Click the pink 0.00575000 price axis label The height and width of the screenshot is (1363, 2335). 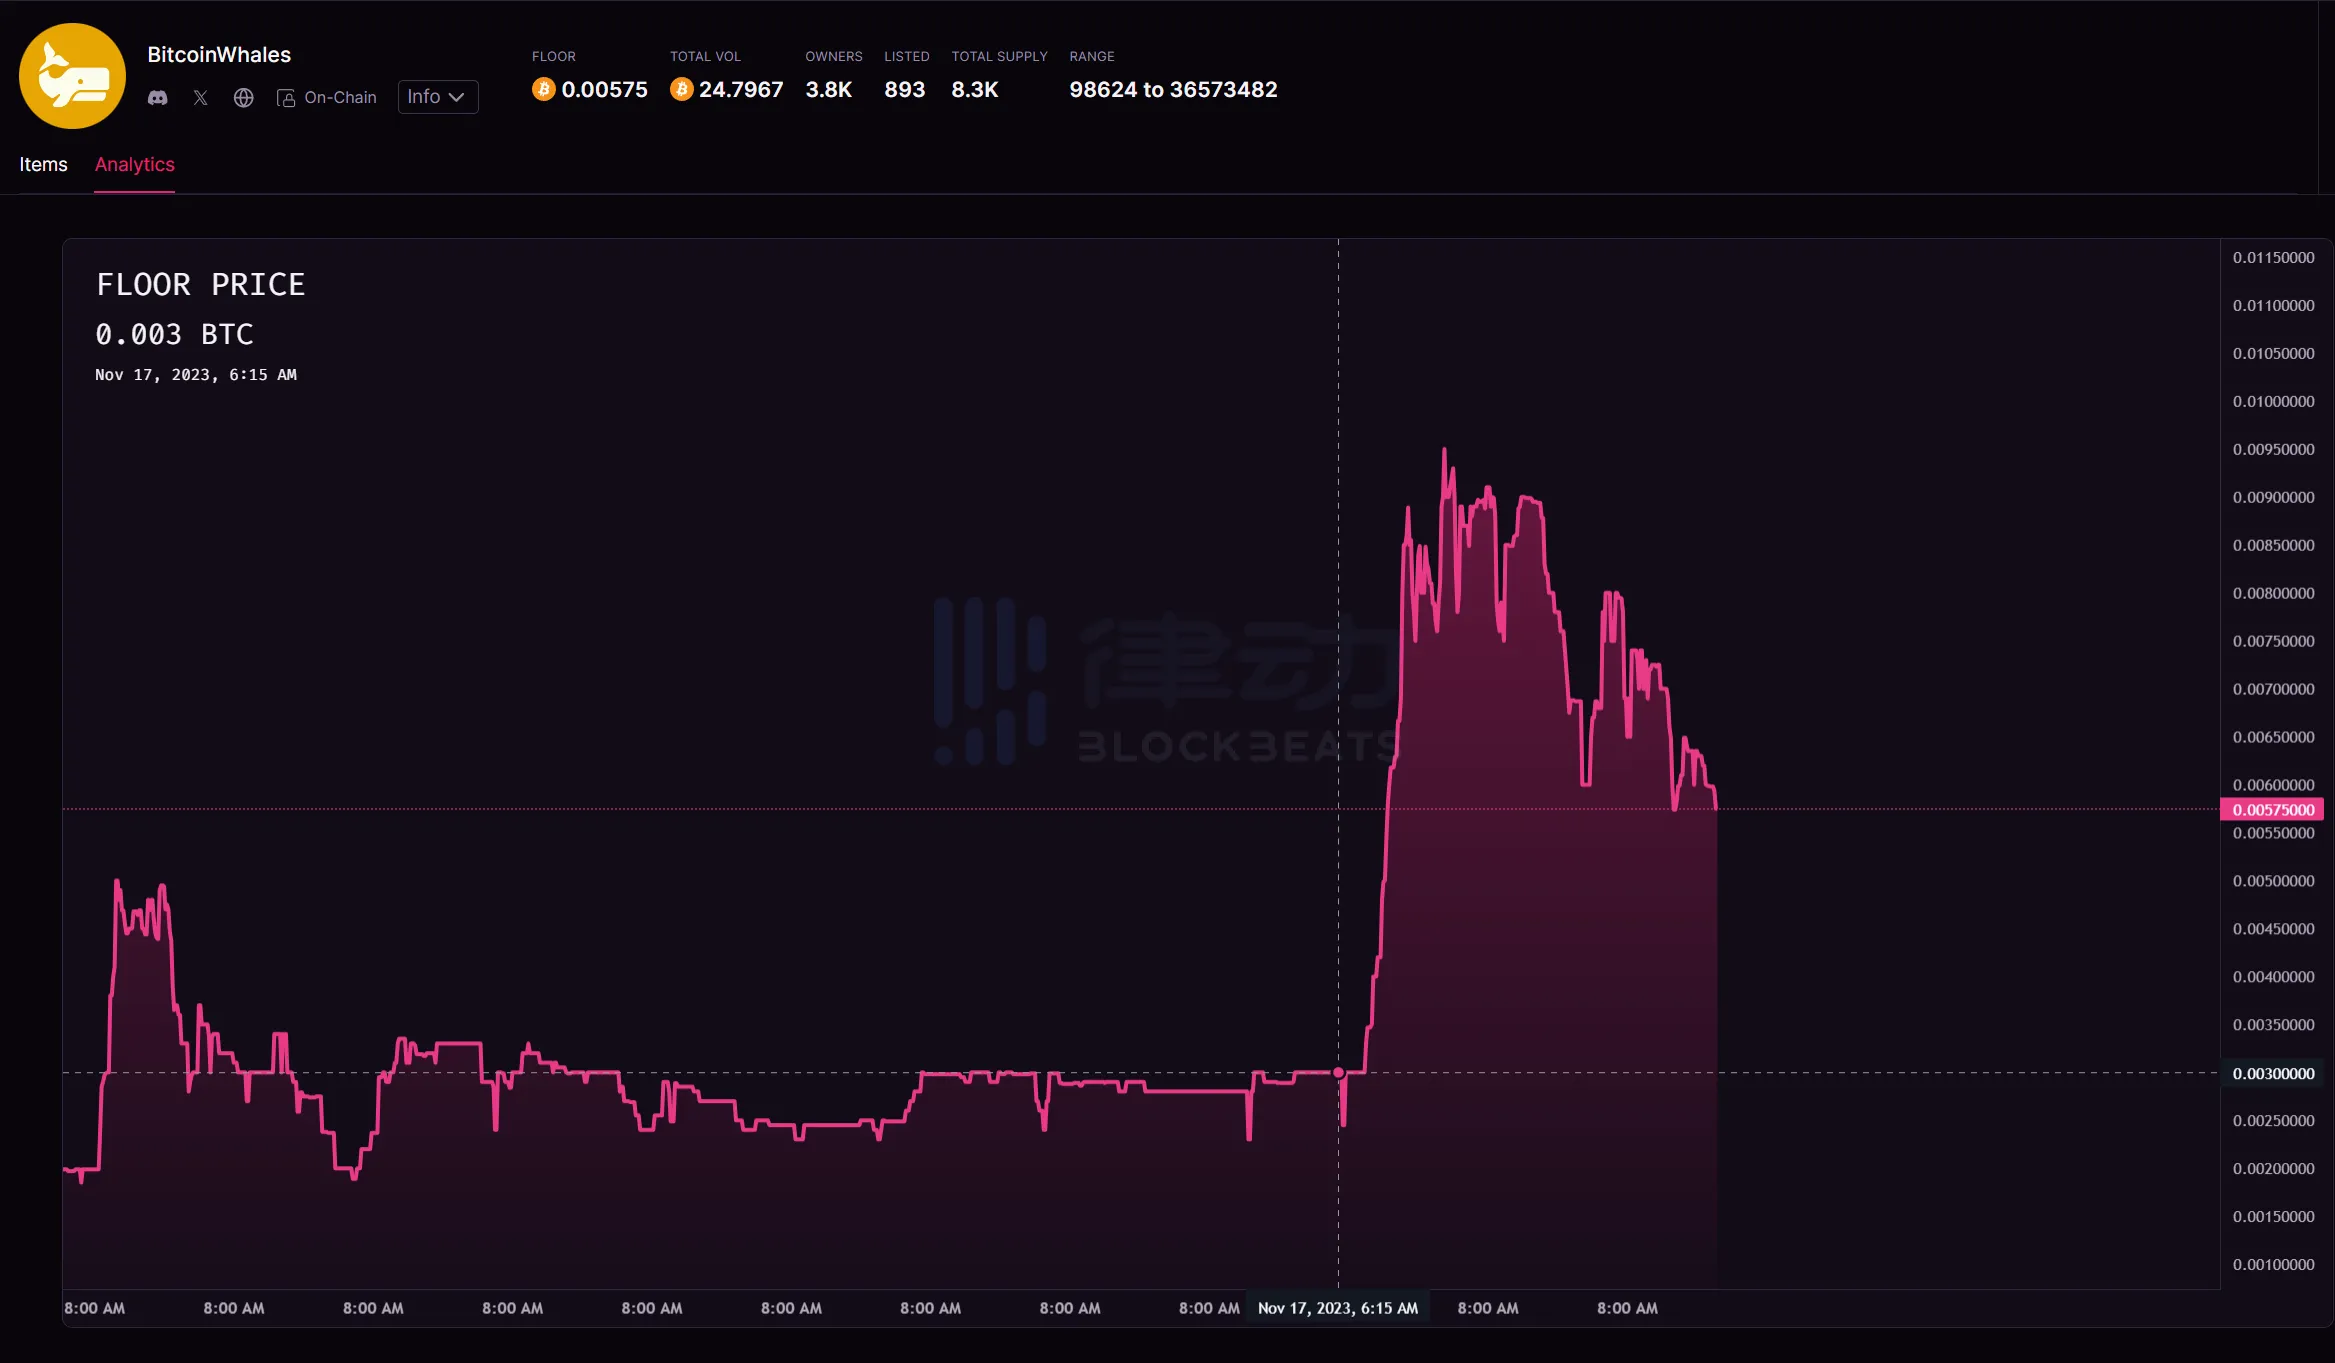tap(2272, 810)
